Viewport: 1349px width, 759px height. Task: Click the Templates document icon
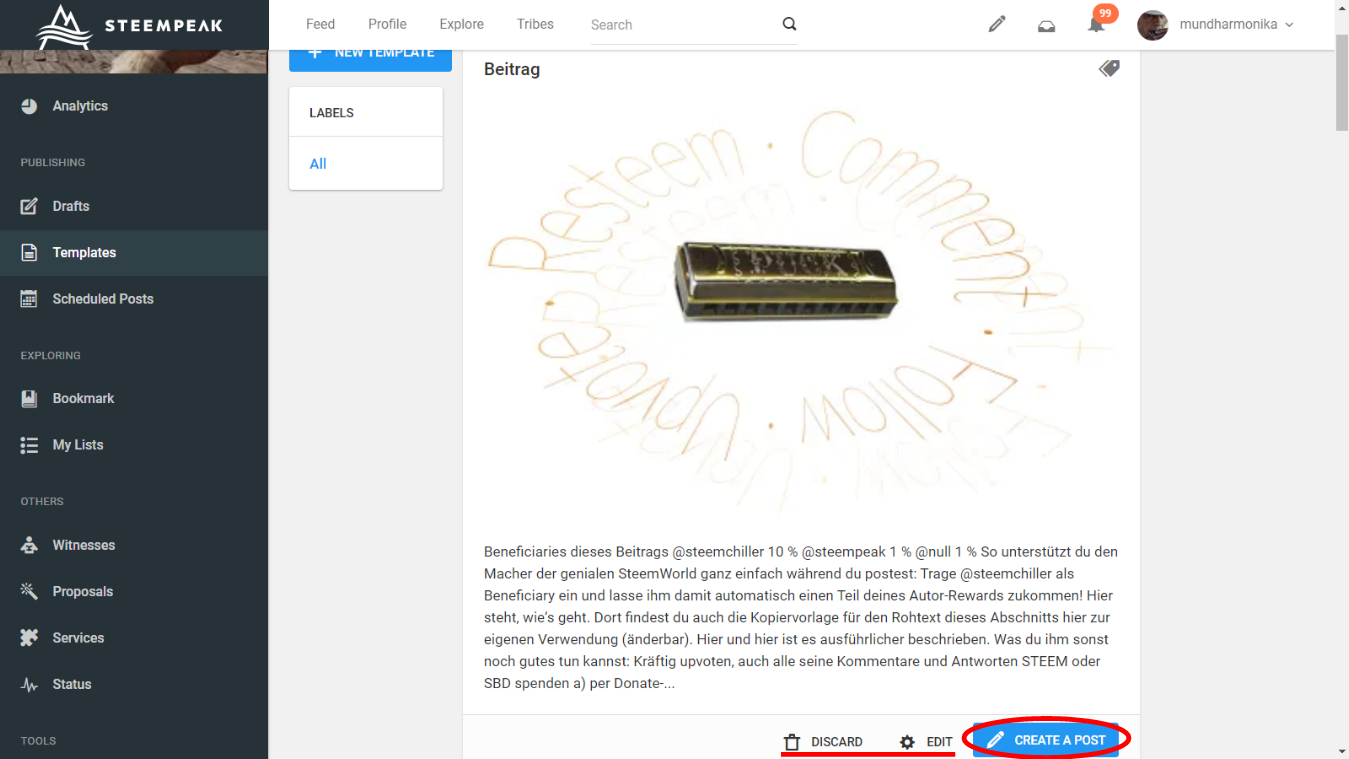click(29, 253)
